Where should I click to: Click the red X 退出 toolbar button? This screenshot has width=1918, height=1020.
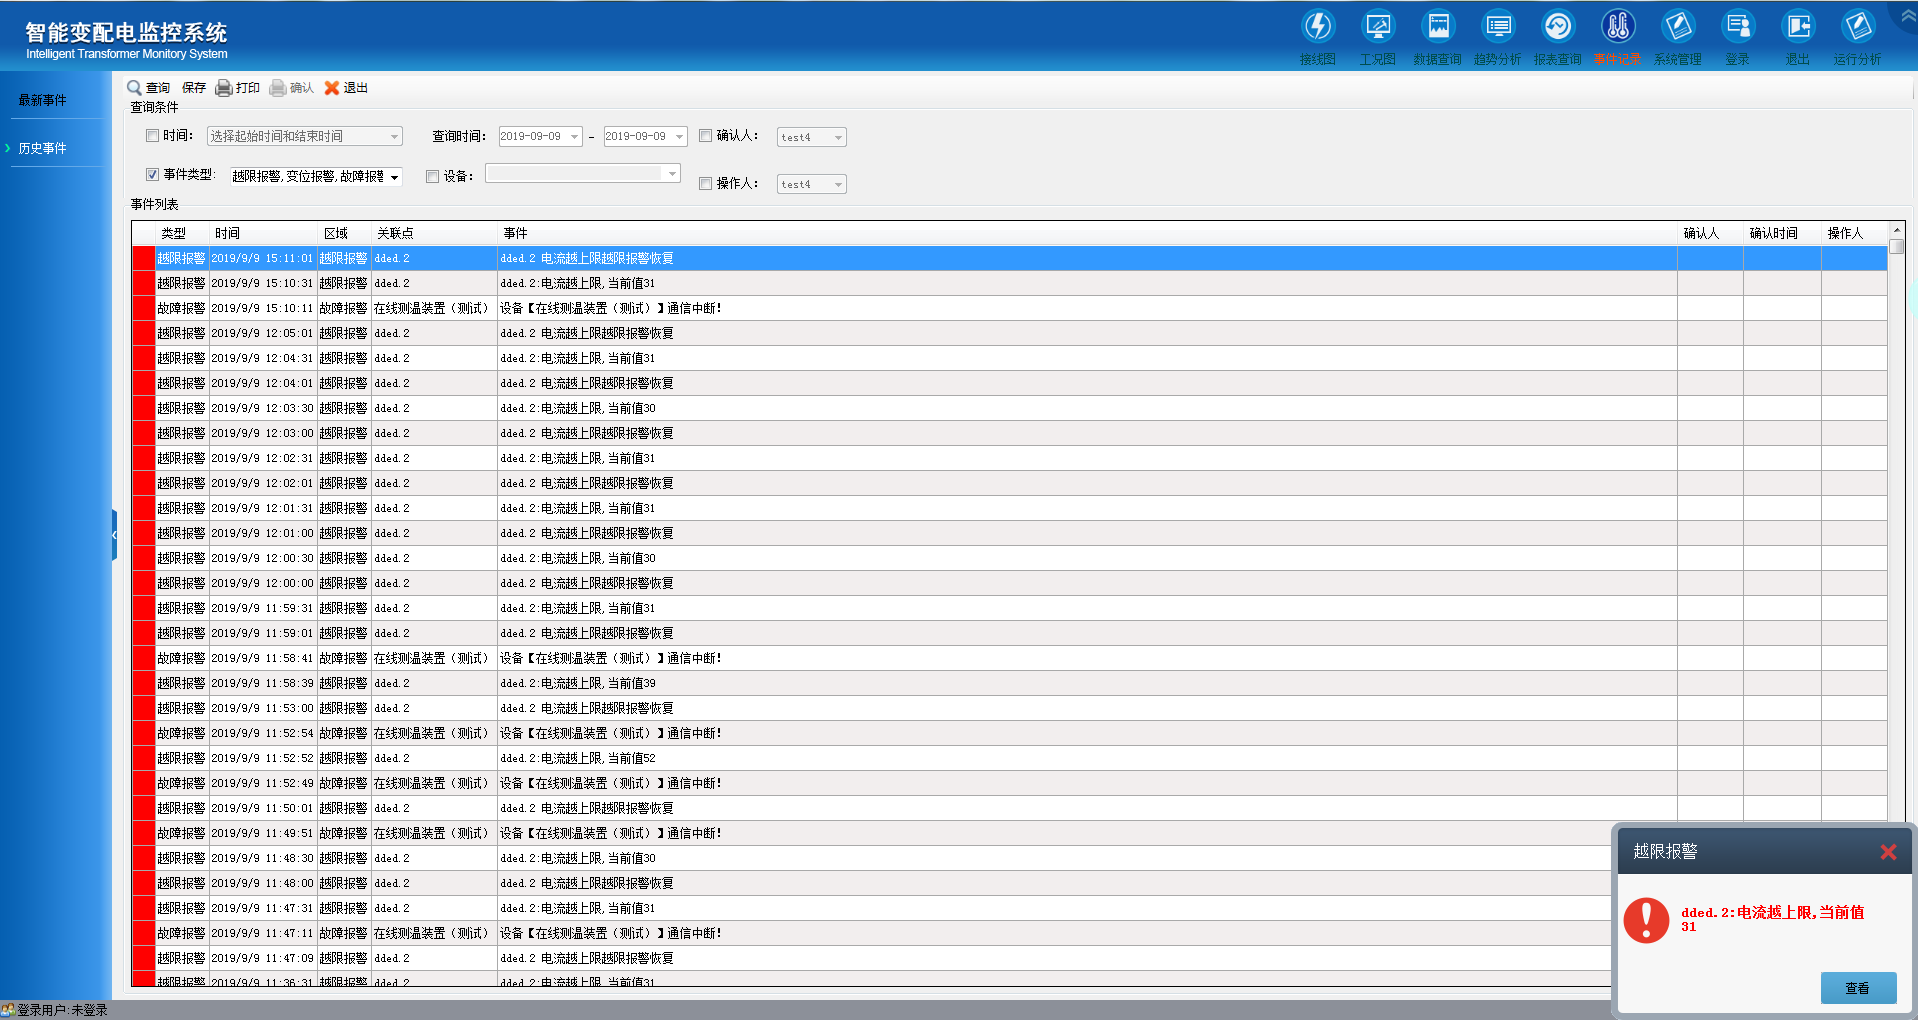click(x=346, y=88)
